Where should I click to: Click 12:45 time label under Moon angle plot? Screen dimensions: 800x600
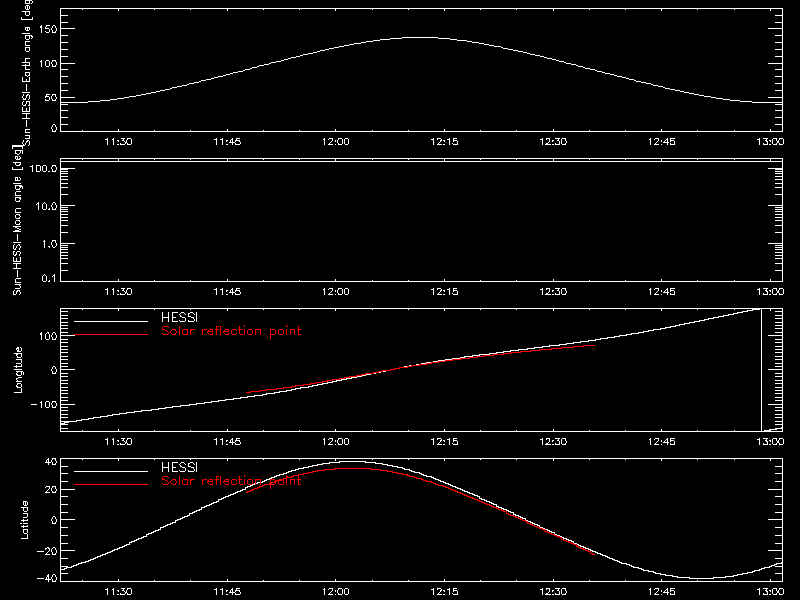(x=662, y=292)
